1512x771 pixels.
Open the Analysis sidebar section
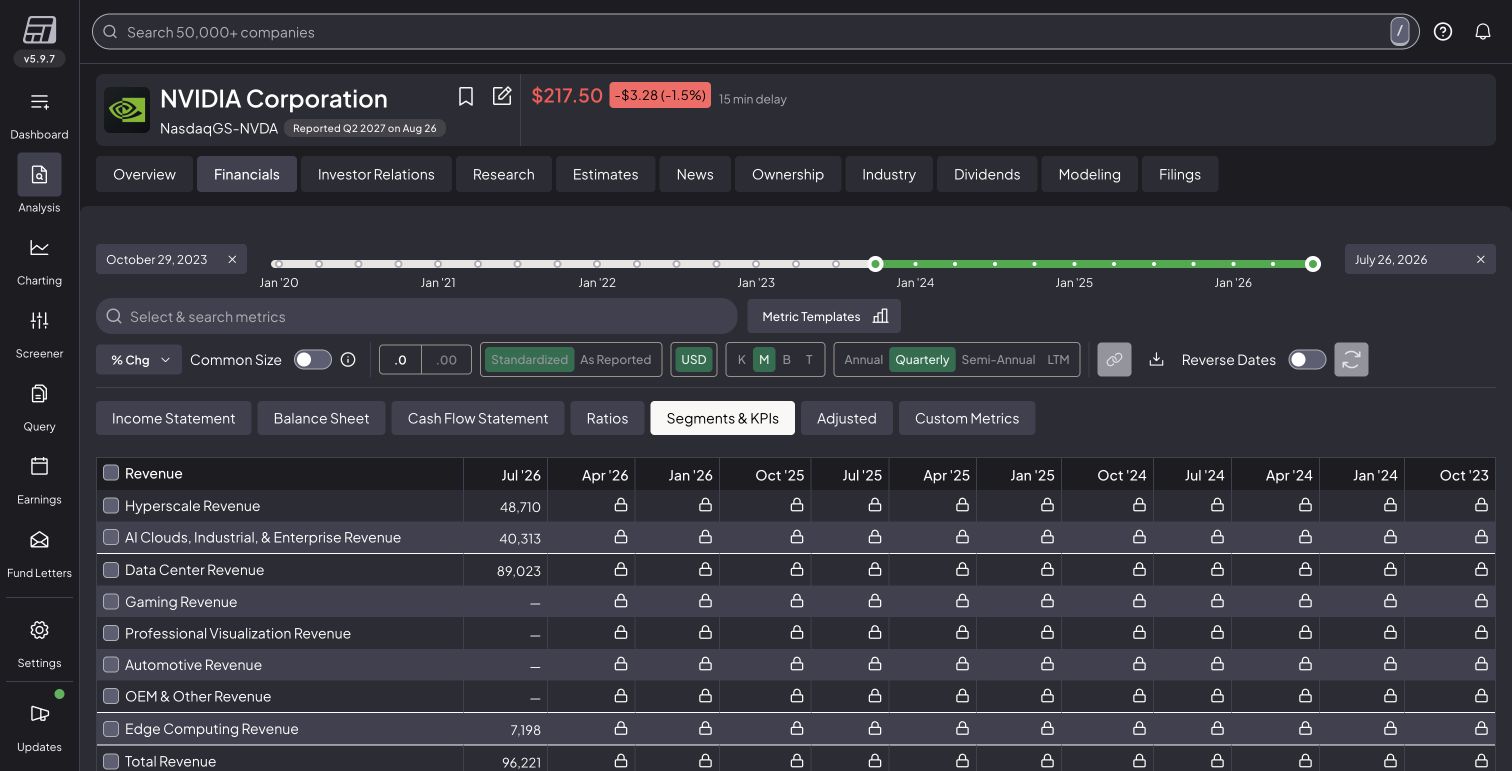[39, 175]
